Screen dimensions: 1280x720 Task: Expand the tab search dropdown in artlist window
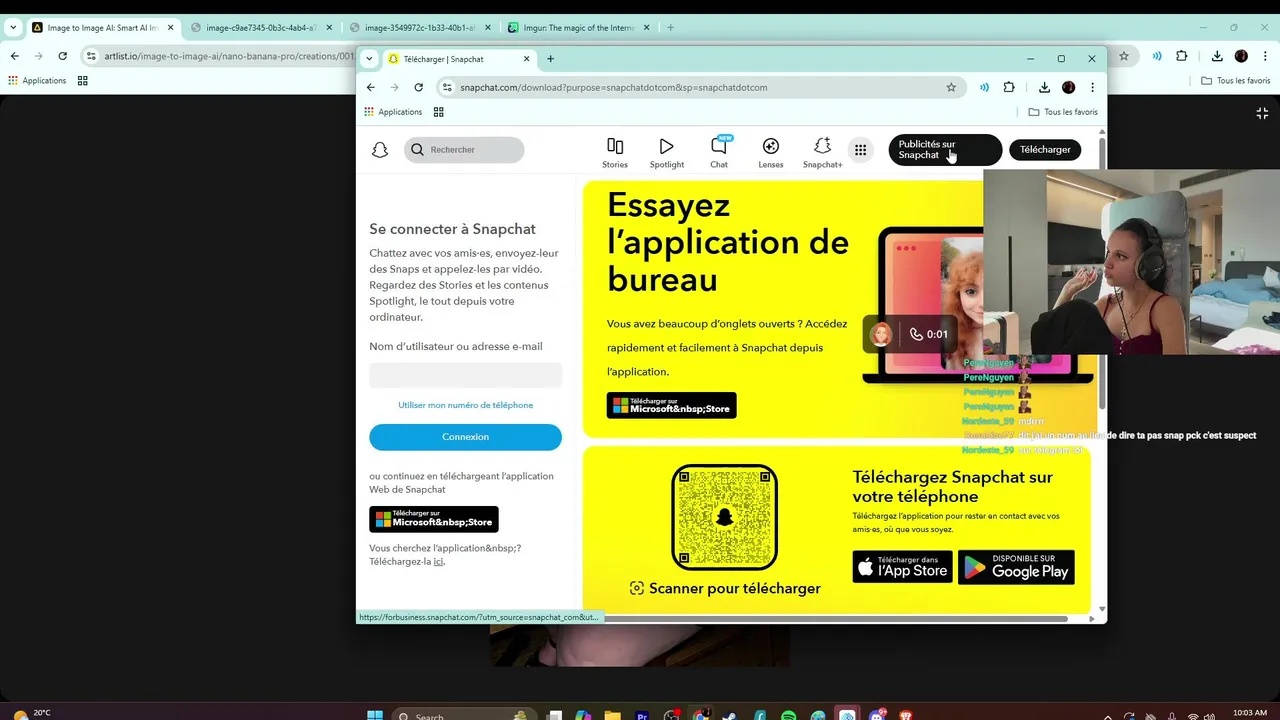pyautogui.click(x=13, y=27)
